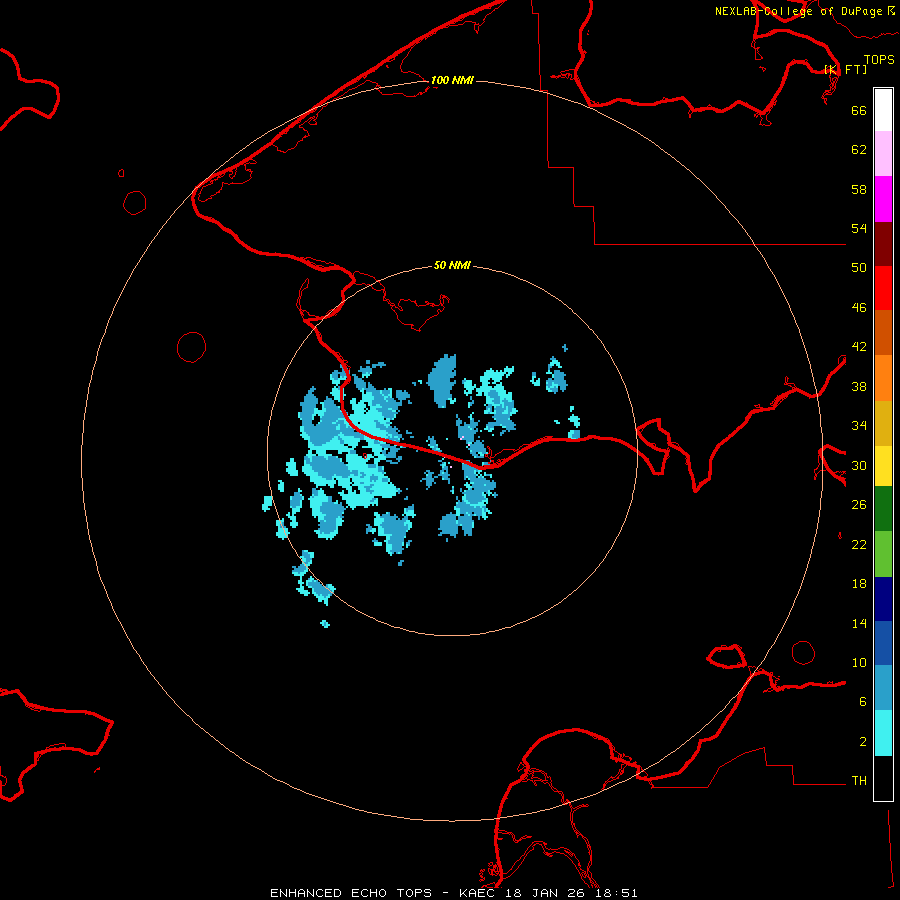The height and width of the screenshot is (900, 900).
Task: Click the TOPS legend title
Action: pos(879,59)
